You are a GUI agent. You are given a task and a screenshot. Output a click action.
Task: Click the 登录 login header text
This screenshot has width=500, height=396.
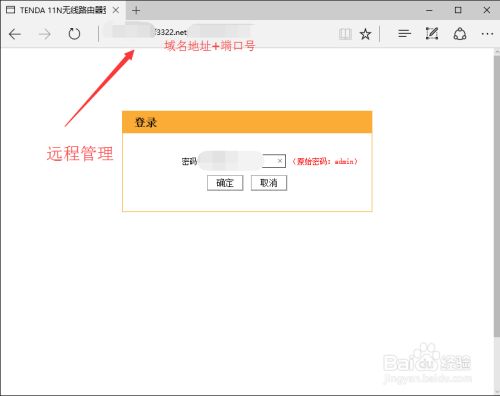point(146,122)
